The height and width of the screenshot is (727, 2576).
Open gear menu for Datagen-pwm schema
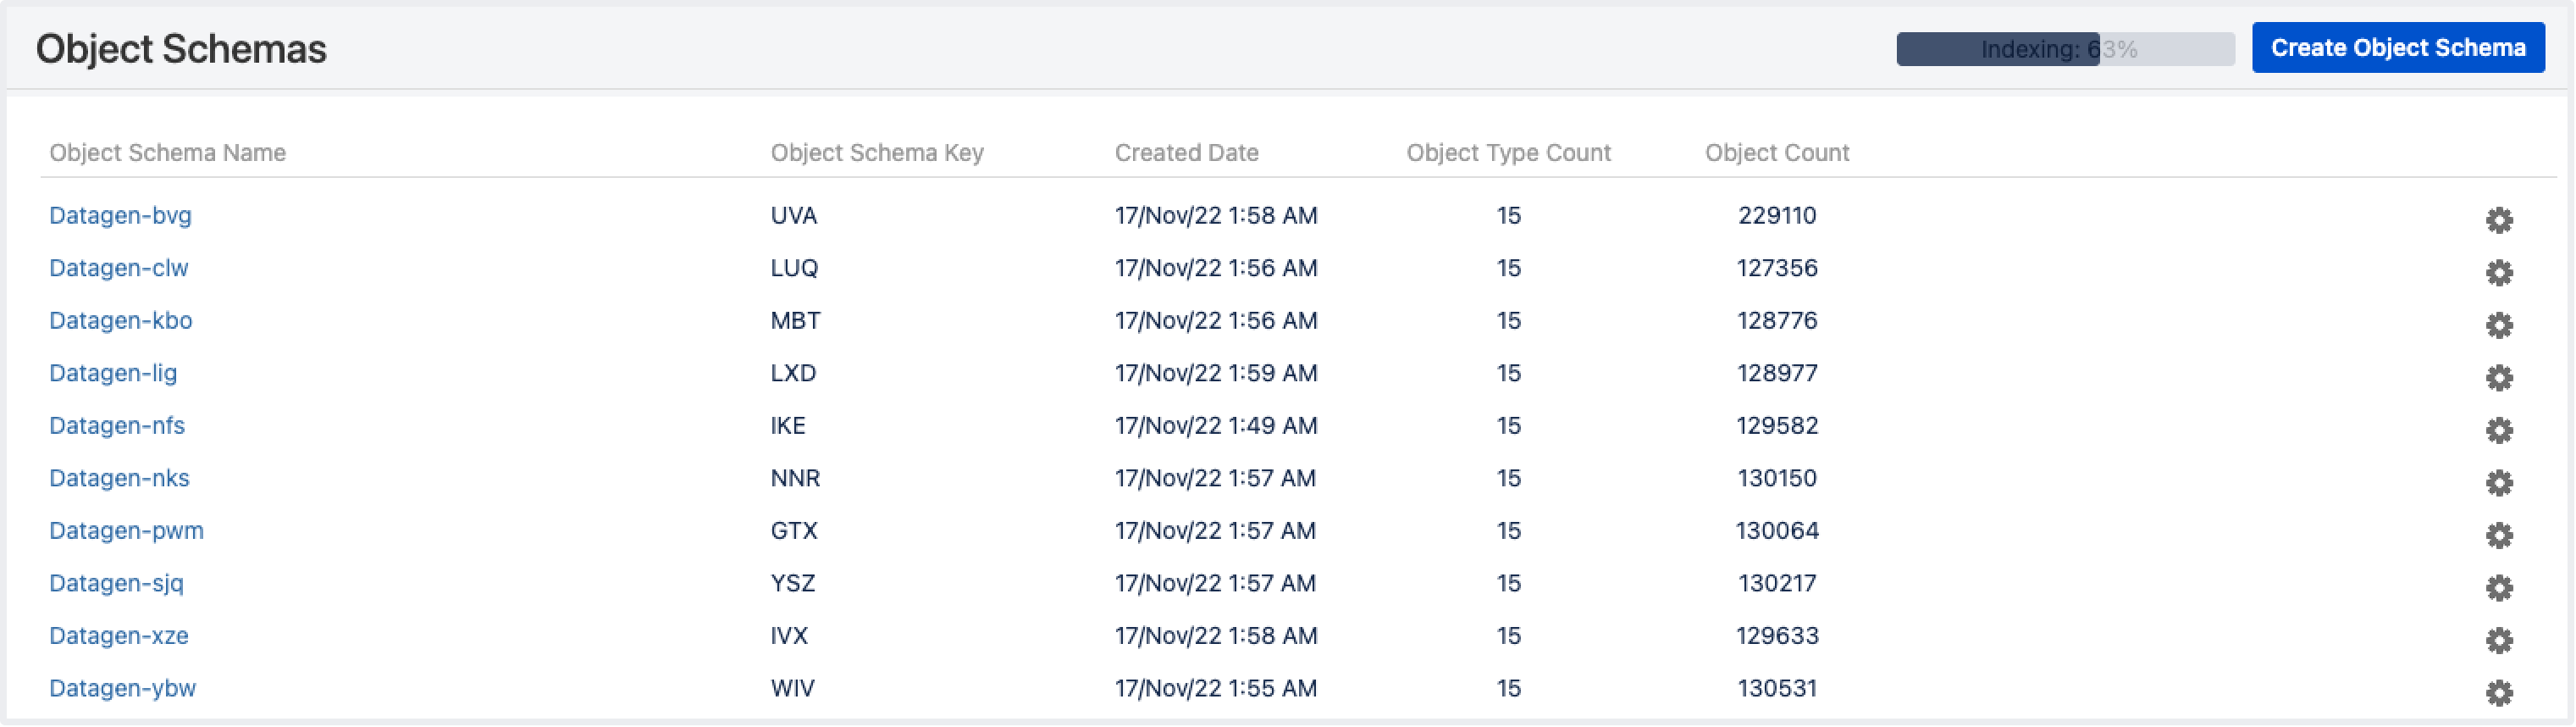click(2498, 535)
